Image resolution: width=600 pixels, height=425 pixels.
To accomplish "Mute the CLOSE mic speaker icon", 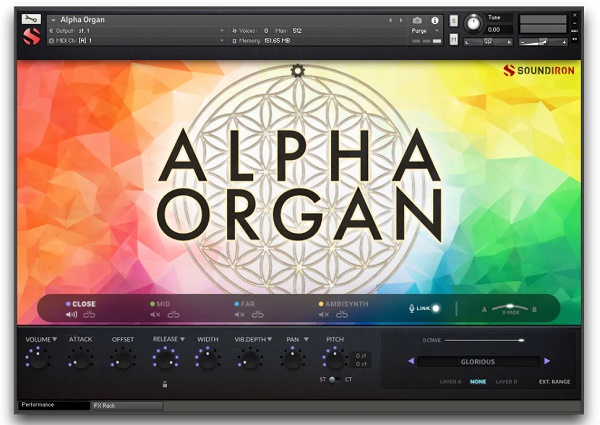I will [x=71, y=314].
